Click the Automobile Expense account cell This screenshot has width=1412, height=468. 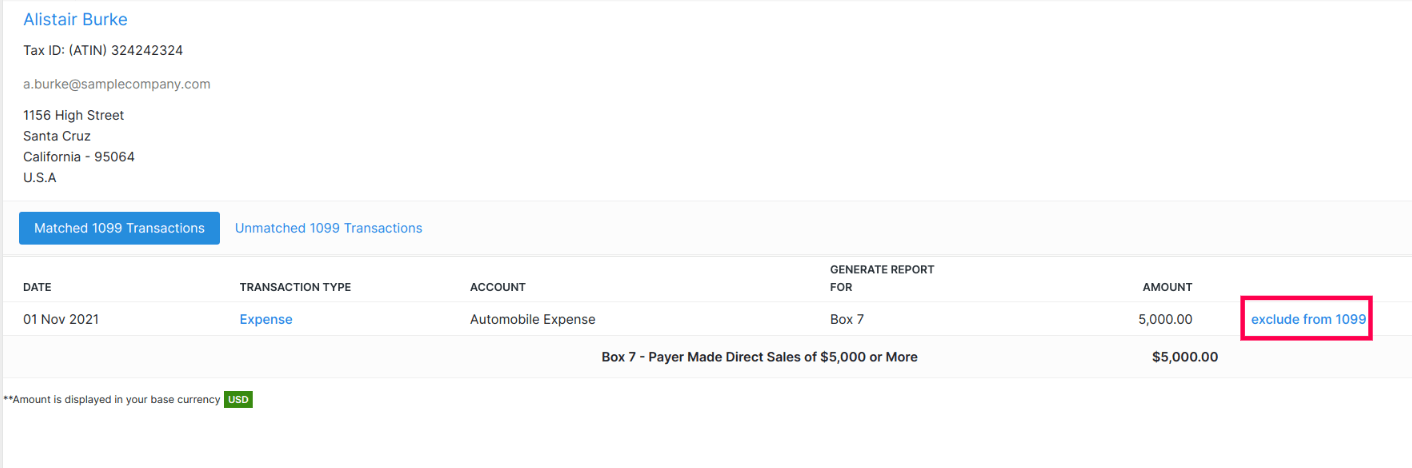coord(532,320)
